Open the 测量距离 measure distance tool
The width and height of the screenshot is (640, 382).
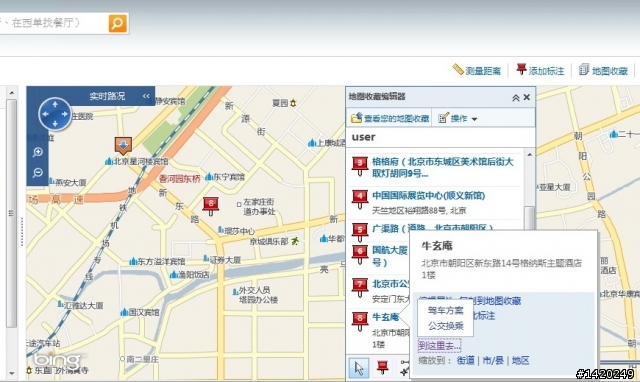[x=477, y=70]
